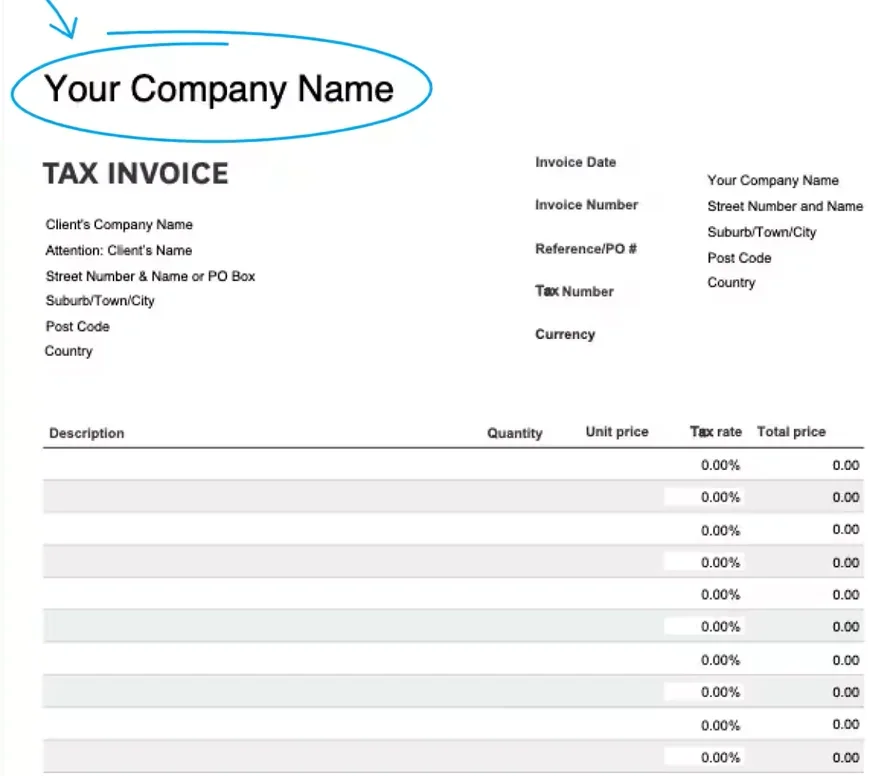Click the client's Country line below TAX INVOICE
The width and height of the screenshot is (895, 776).
coord(68,351)
